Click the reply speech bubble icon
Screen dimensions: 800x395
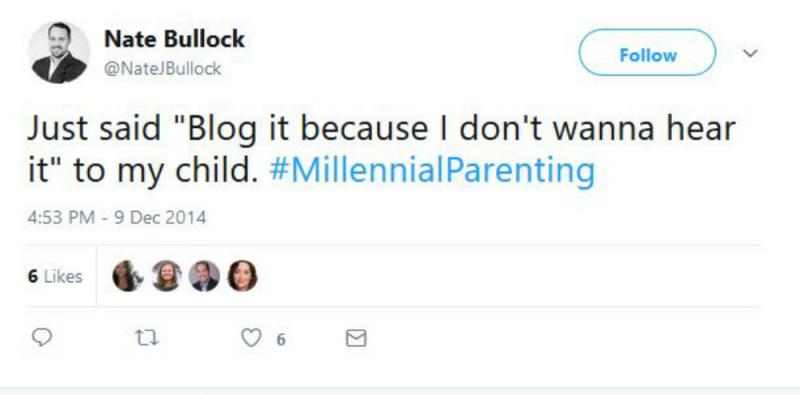42,338
